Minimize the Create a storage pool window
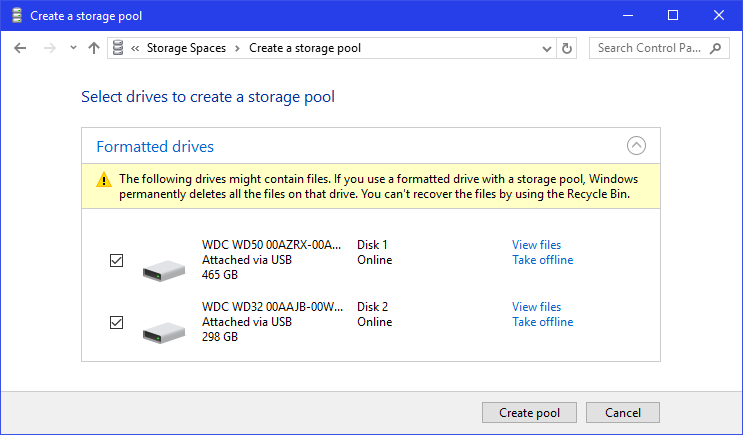Image resolution: width=743 pixels, height=435 pixels. click(x=628, y=16)
